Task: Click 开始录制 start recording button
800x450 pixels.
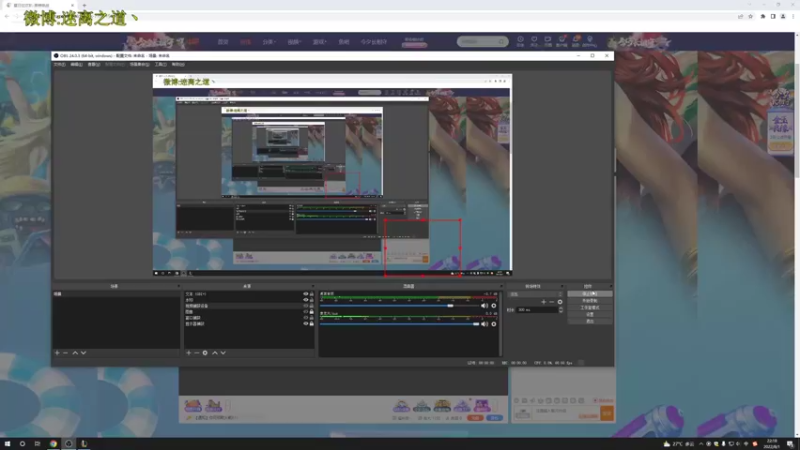Action: click(x=590, y=301)
